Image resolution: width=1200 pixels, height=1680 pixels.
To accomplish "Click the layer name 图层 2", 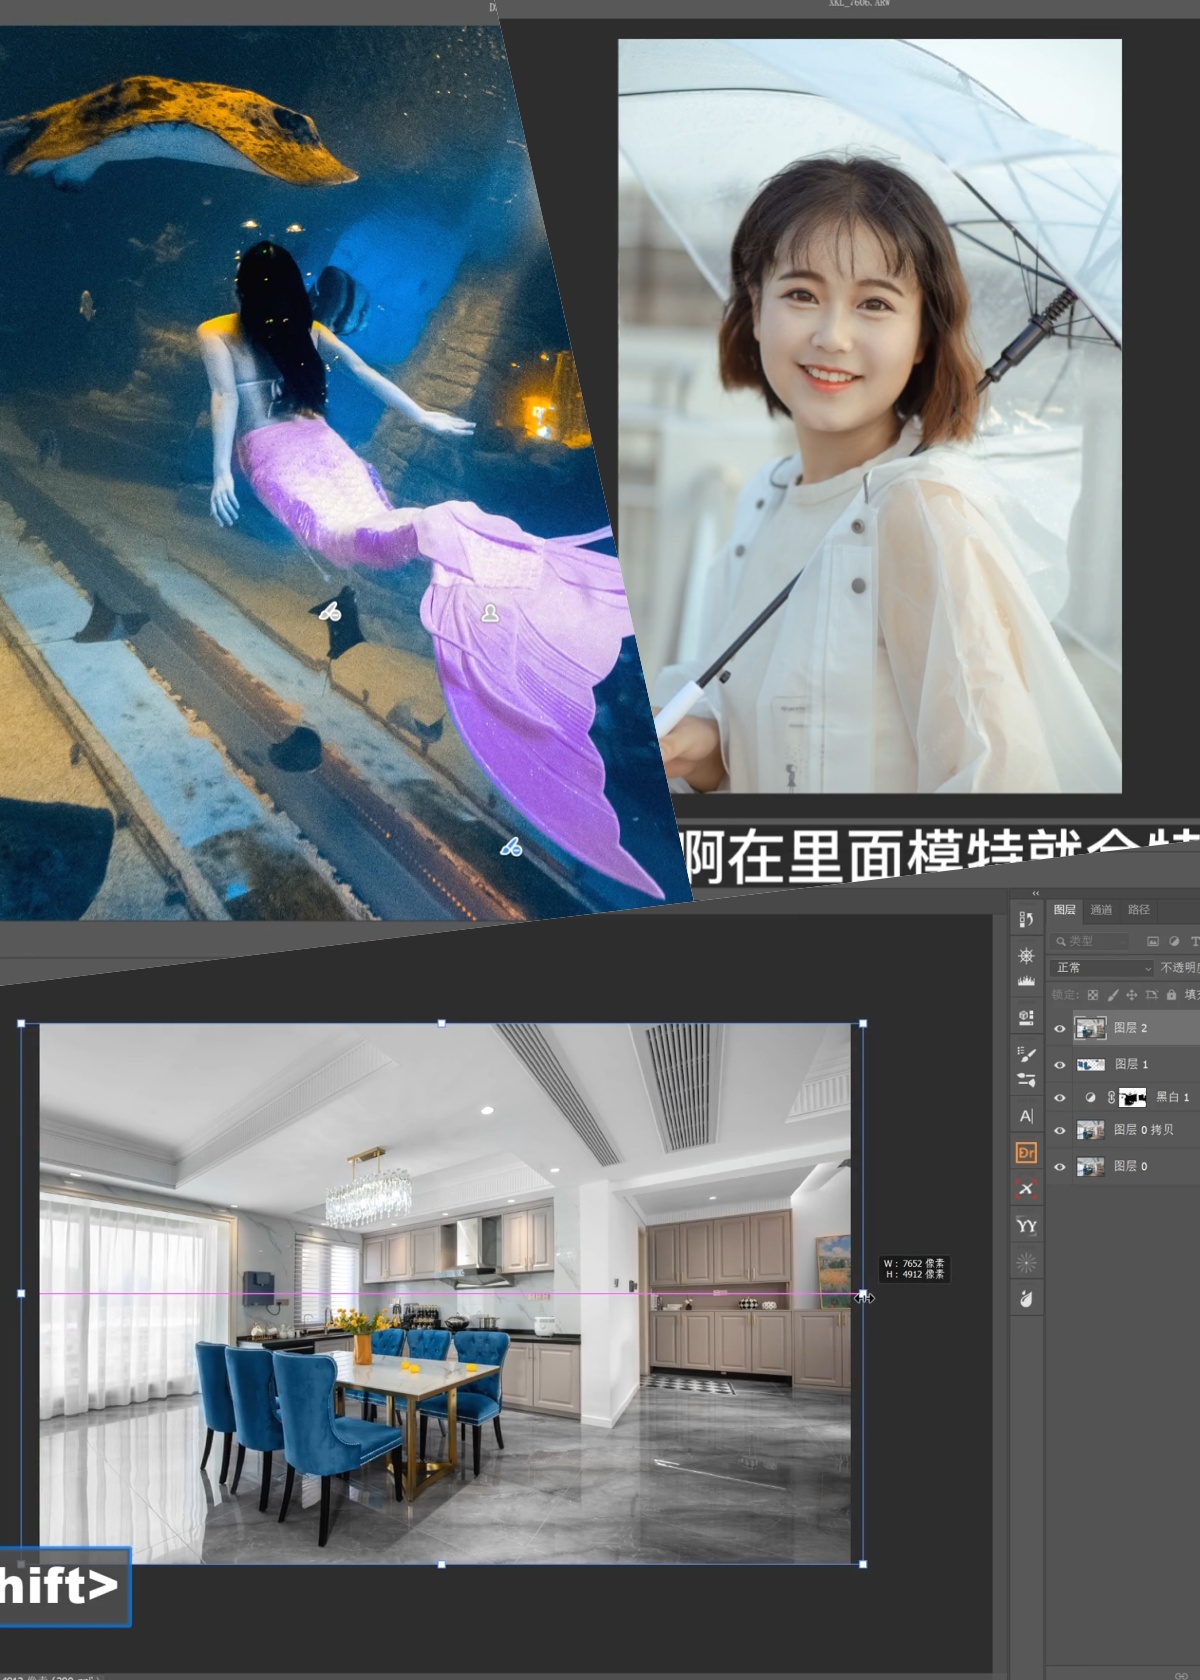I will [x=1131, y=1028].
